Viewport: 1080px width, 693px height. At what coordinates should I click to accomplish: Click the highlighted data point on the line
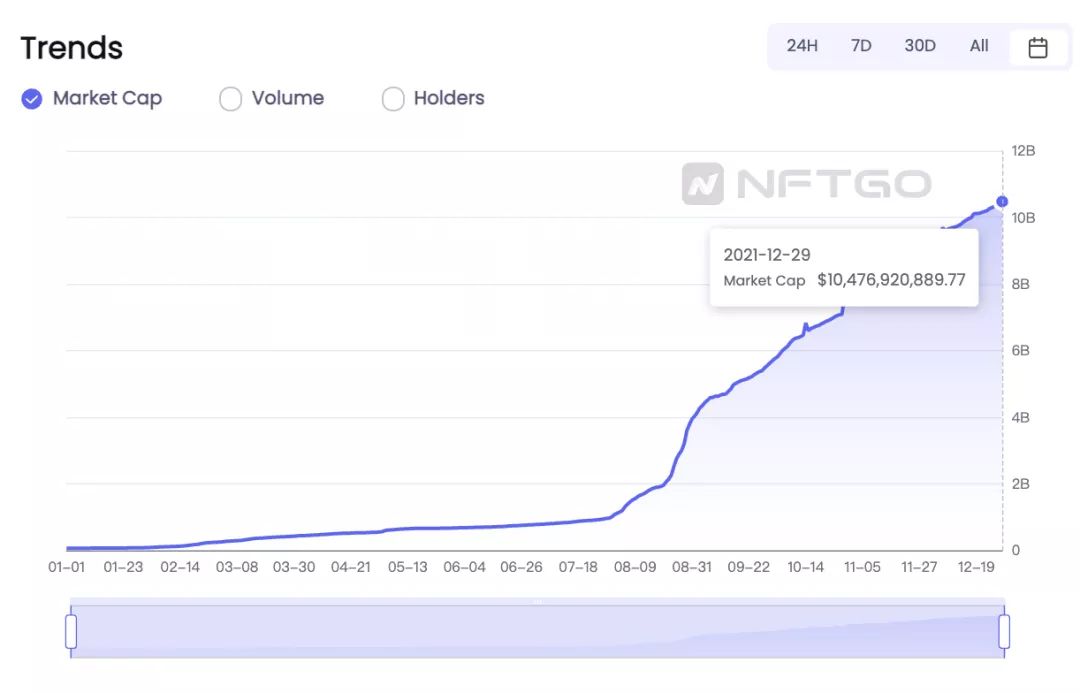point(1002,201)
